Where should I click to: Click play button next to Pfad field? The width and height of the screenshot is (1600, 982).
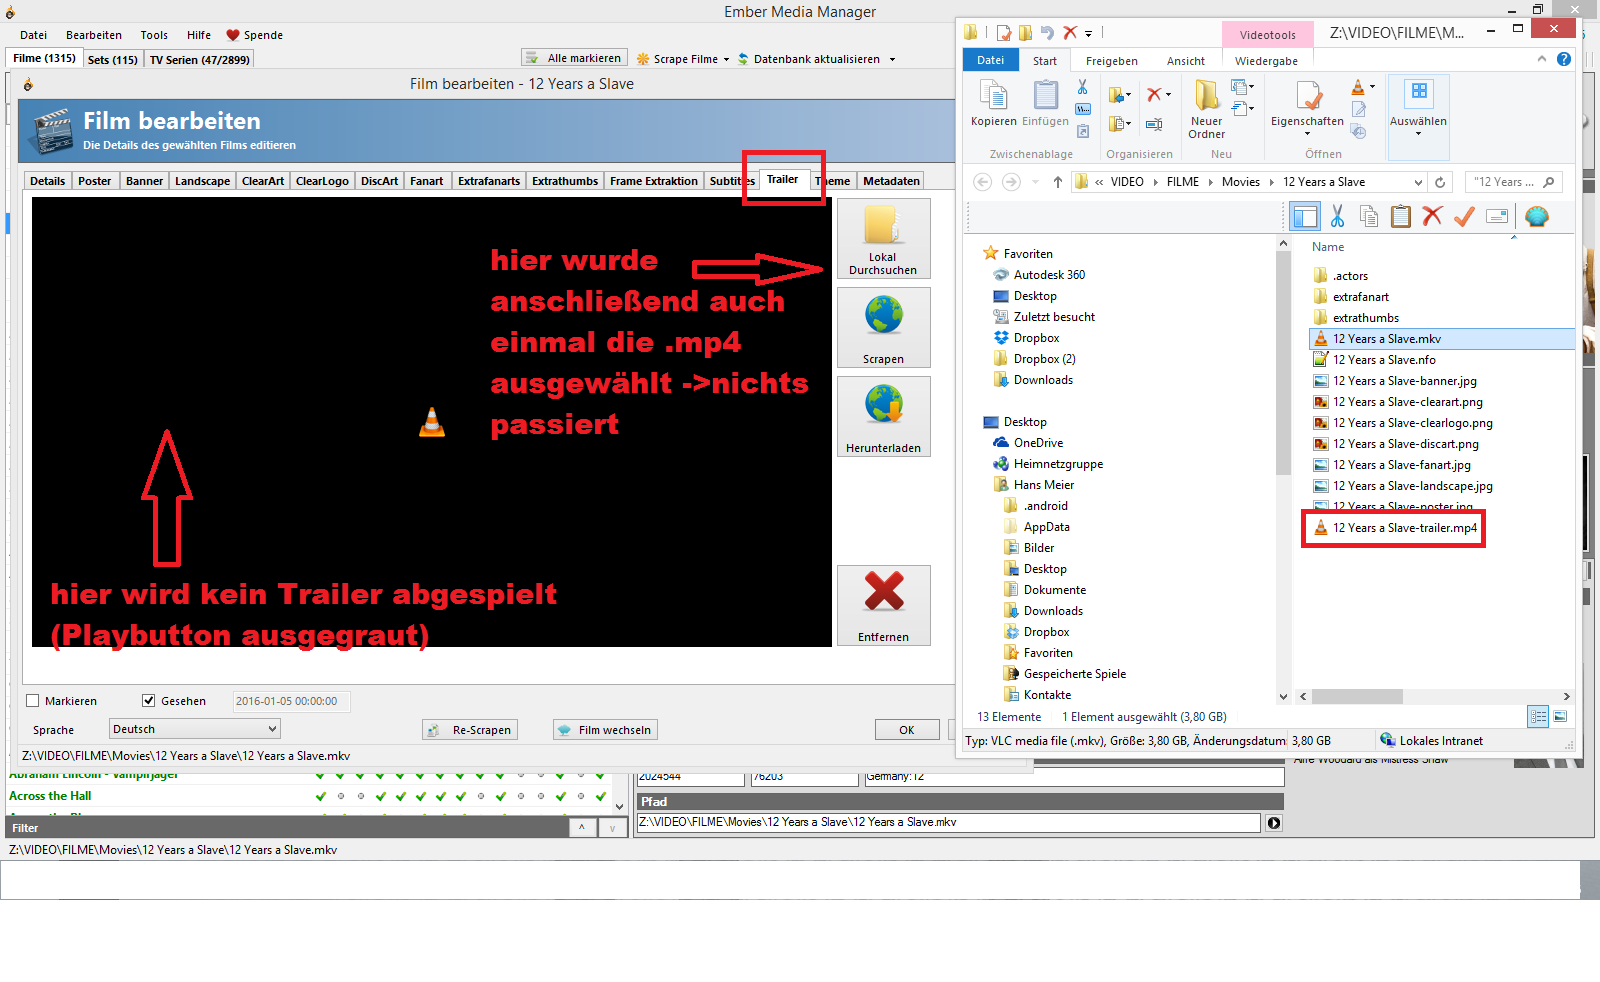(1274, 823)
